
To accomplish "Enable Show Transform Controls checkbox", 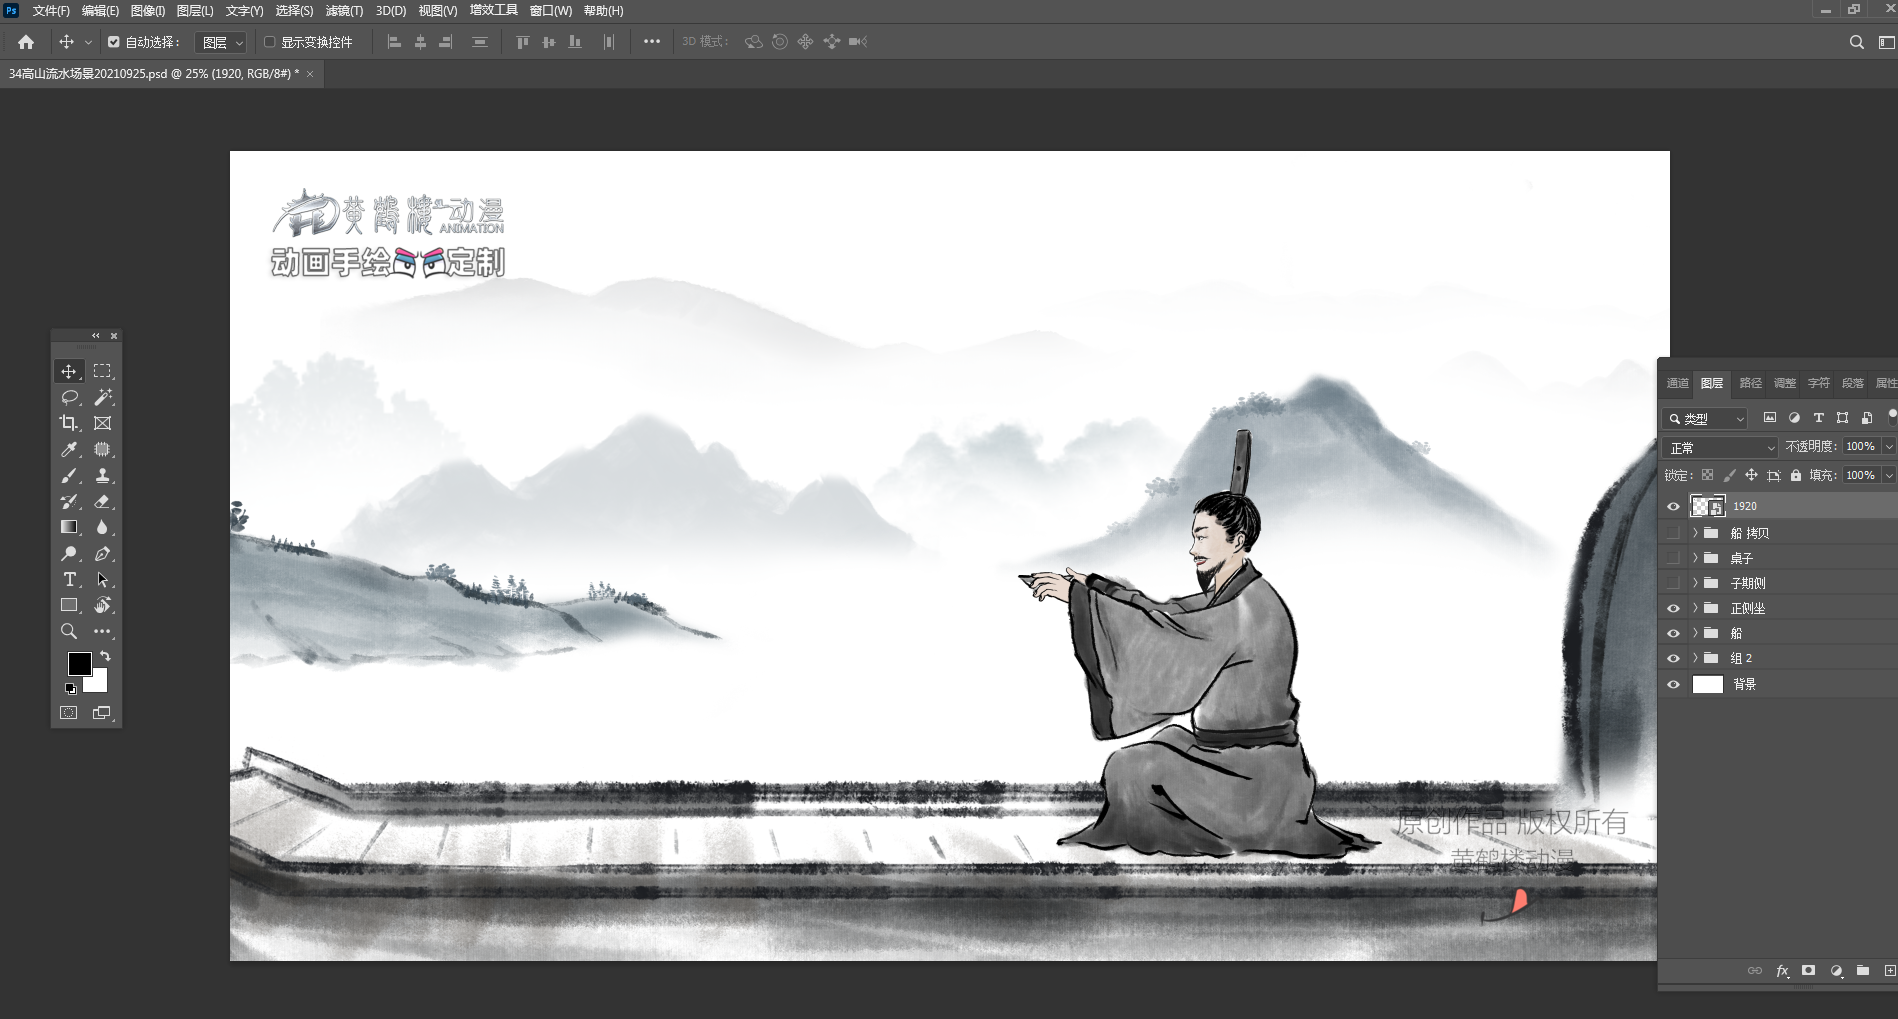I will (269, 42).
